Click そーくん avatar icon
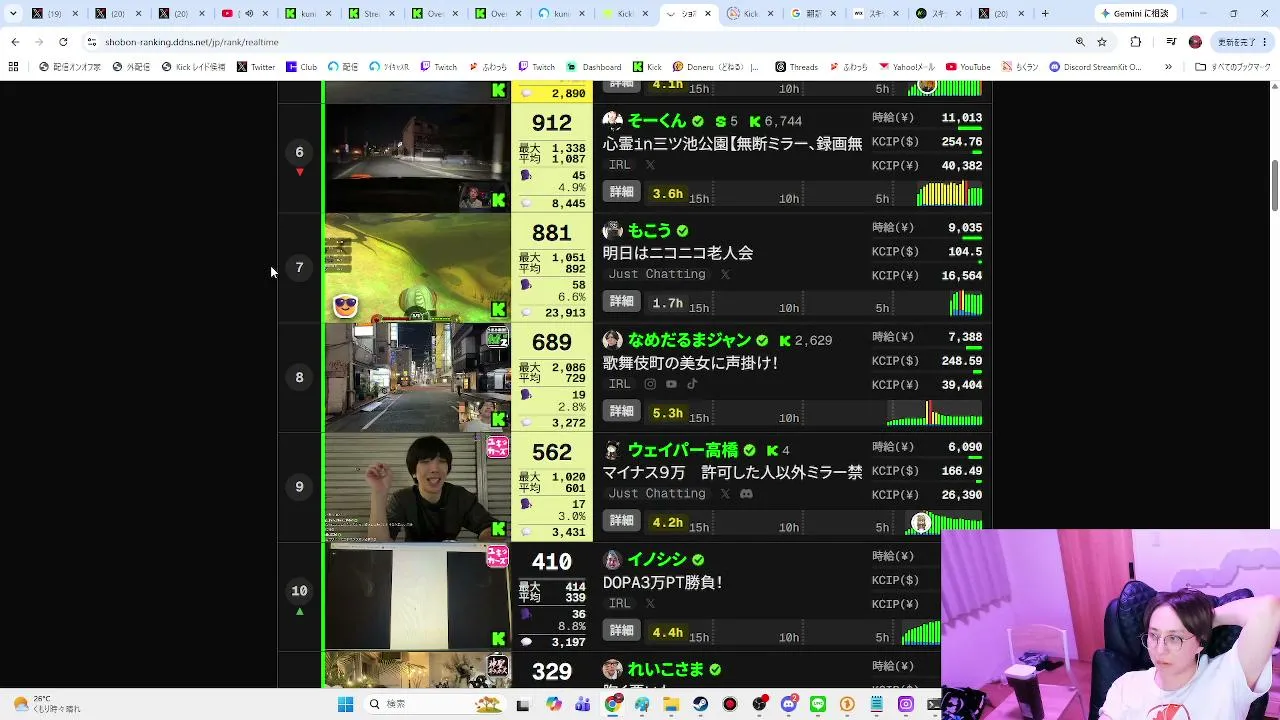This screenshot has width=1280, height=720. [x=613, y=120]
